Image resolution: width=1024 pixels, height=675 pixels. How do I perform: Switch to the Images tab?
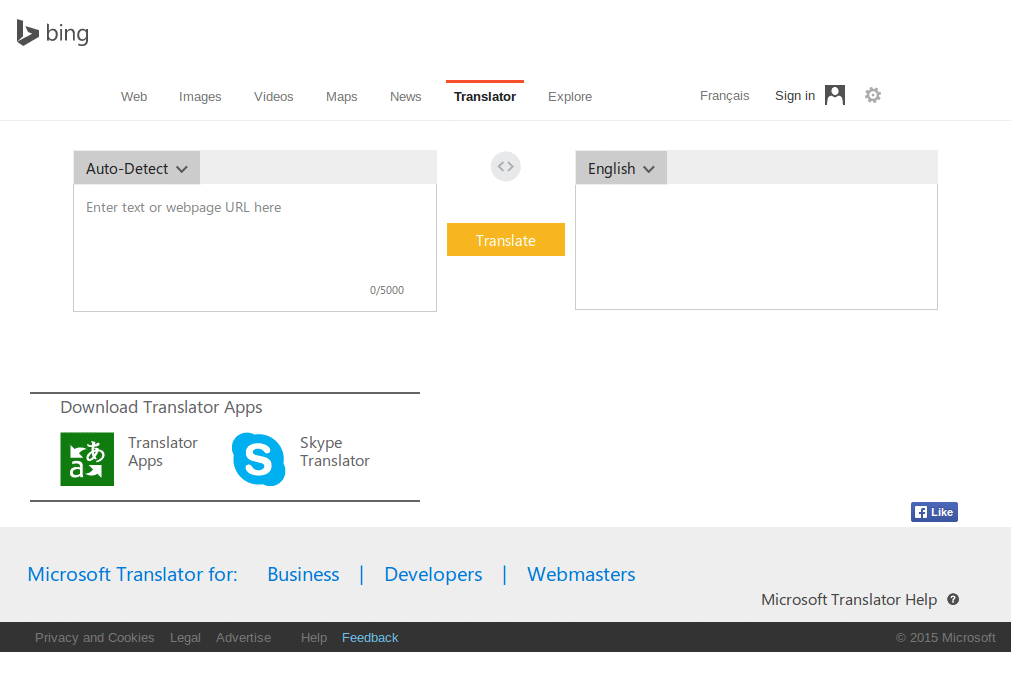coord(200,96)
